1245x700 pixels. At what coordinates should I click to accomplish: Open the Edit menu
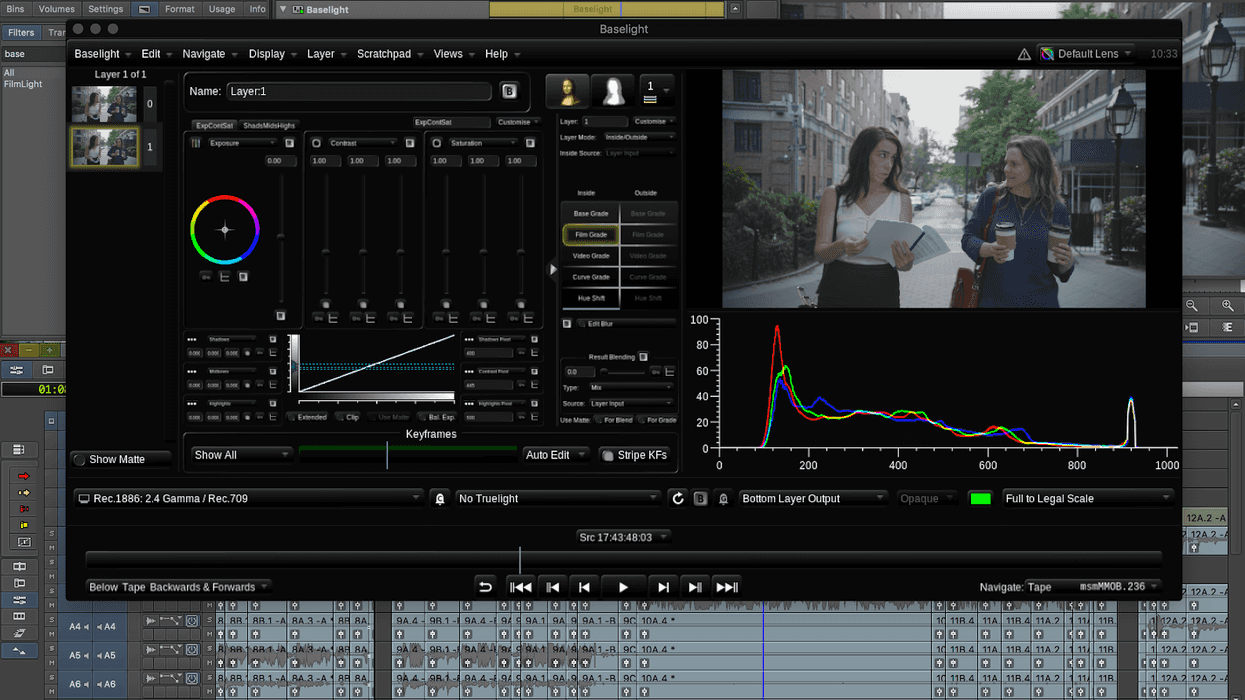pyautogui.click(x=156, y=54)
